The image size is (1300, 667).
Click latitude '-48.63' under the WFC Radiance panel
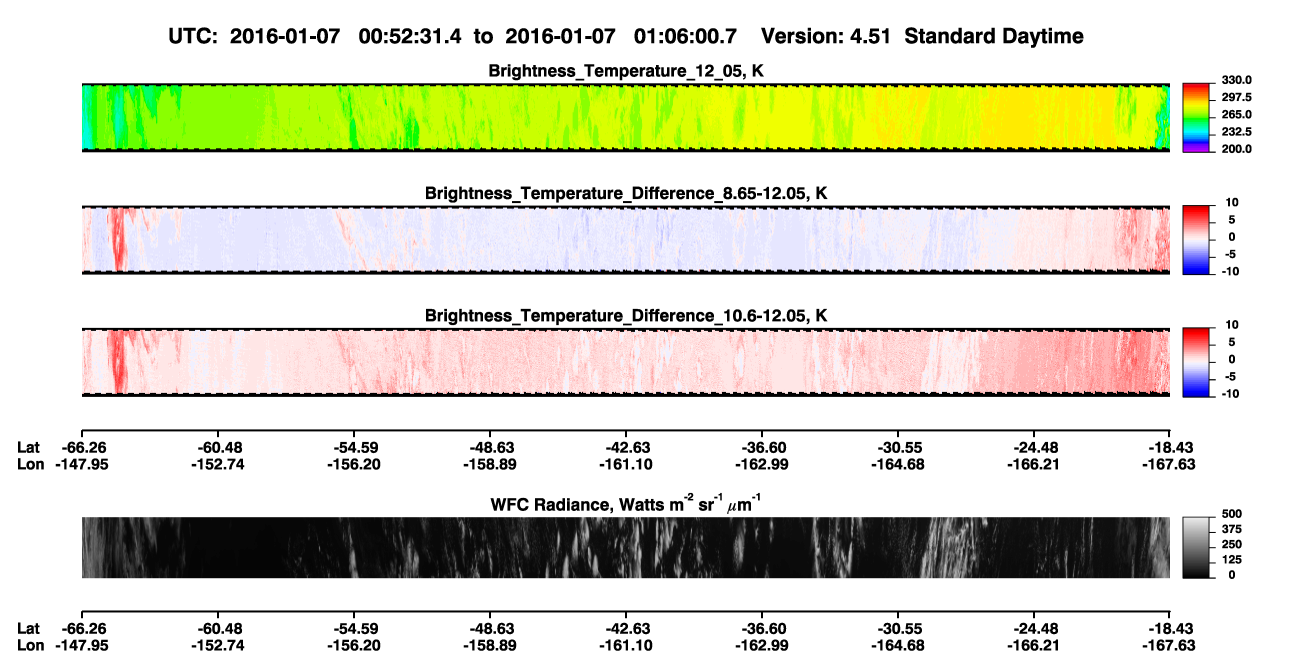492,628
